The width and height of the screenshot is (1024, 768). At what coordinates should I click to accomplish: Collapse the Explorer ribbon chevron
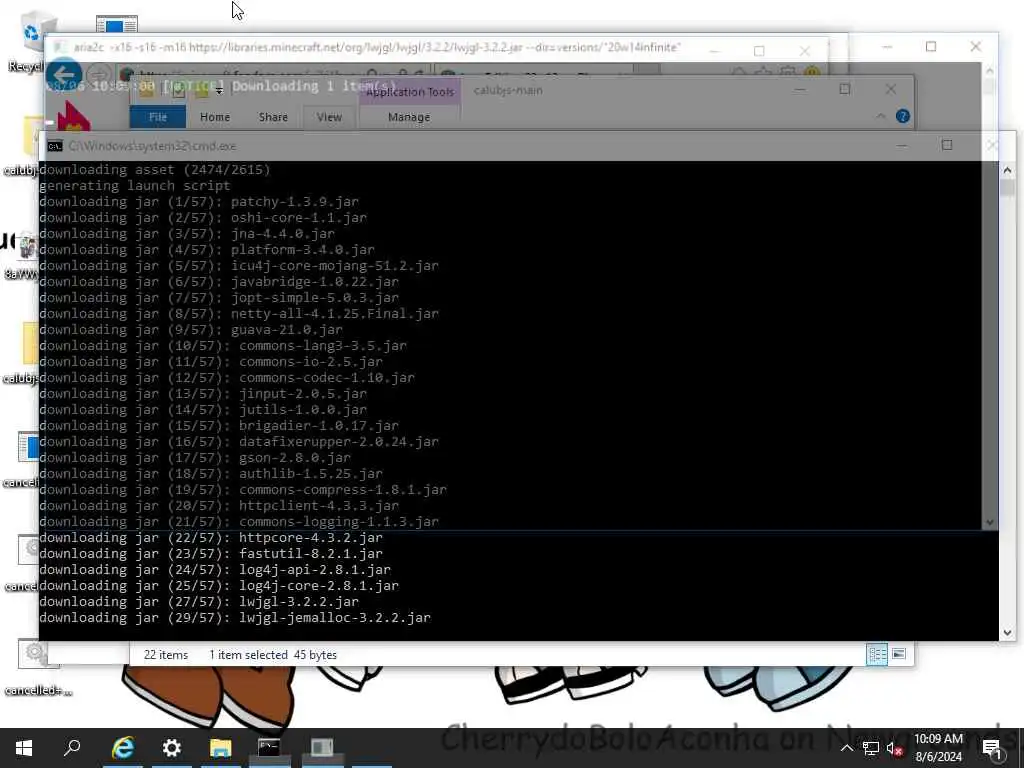[881, 116]
